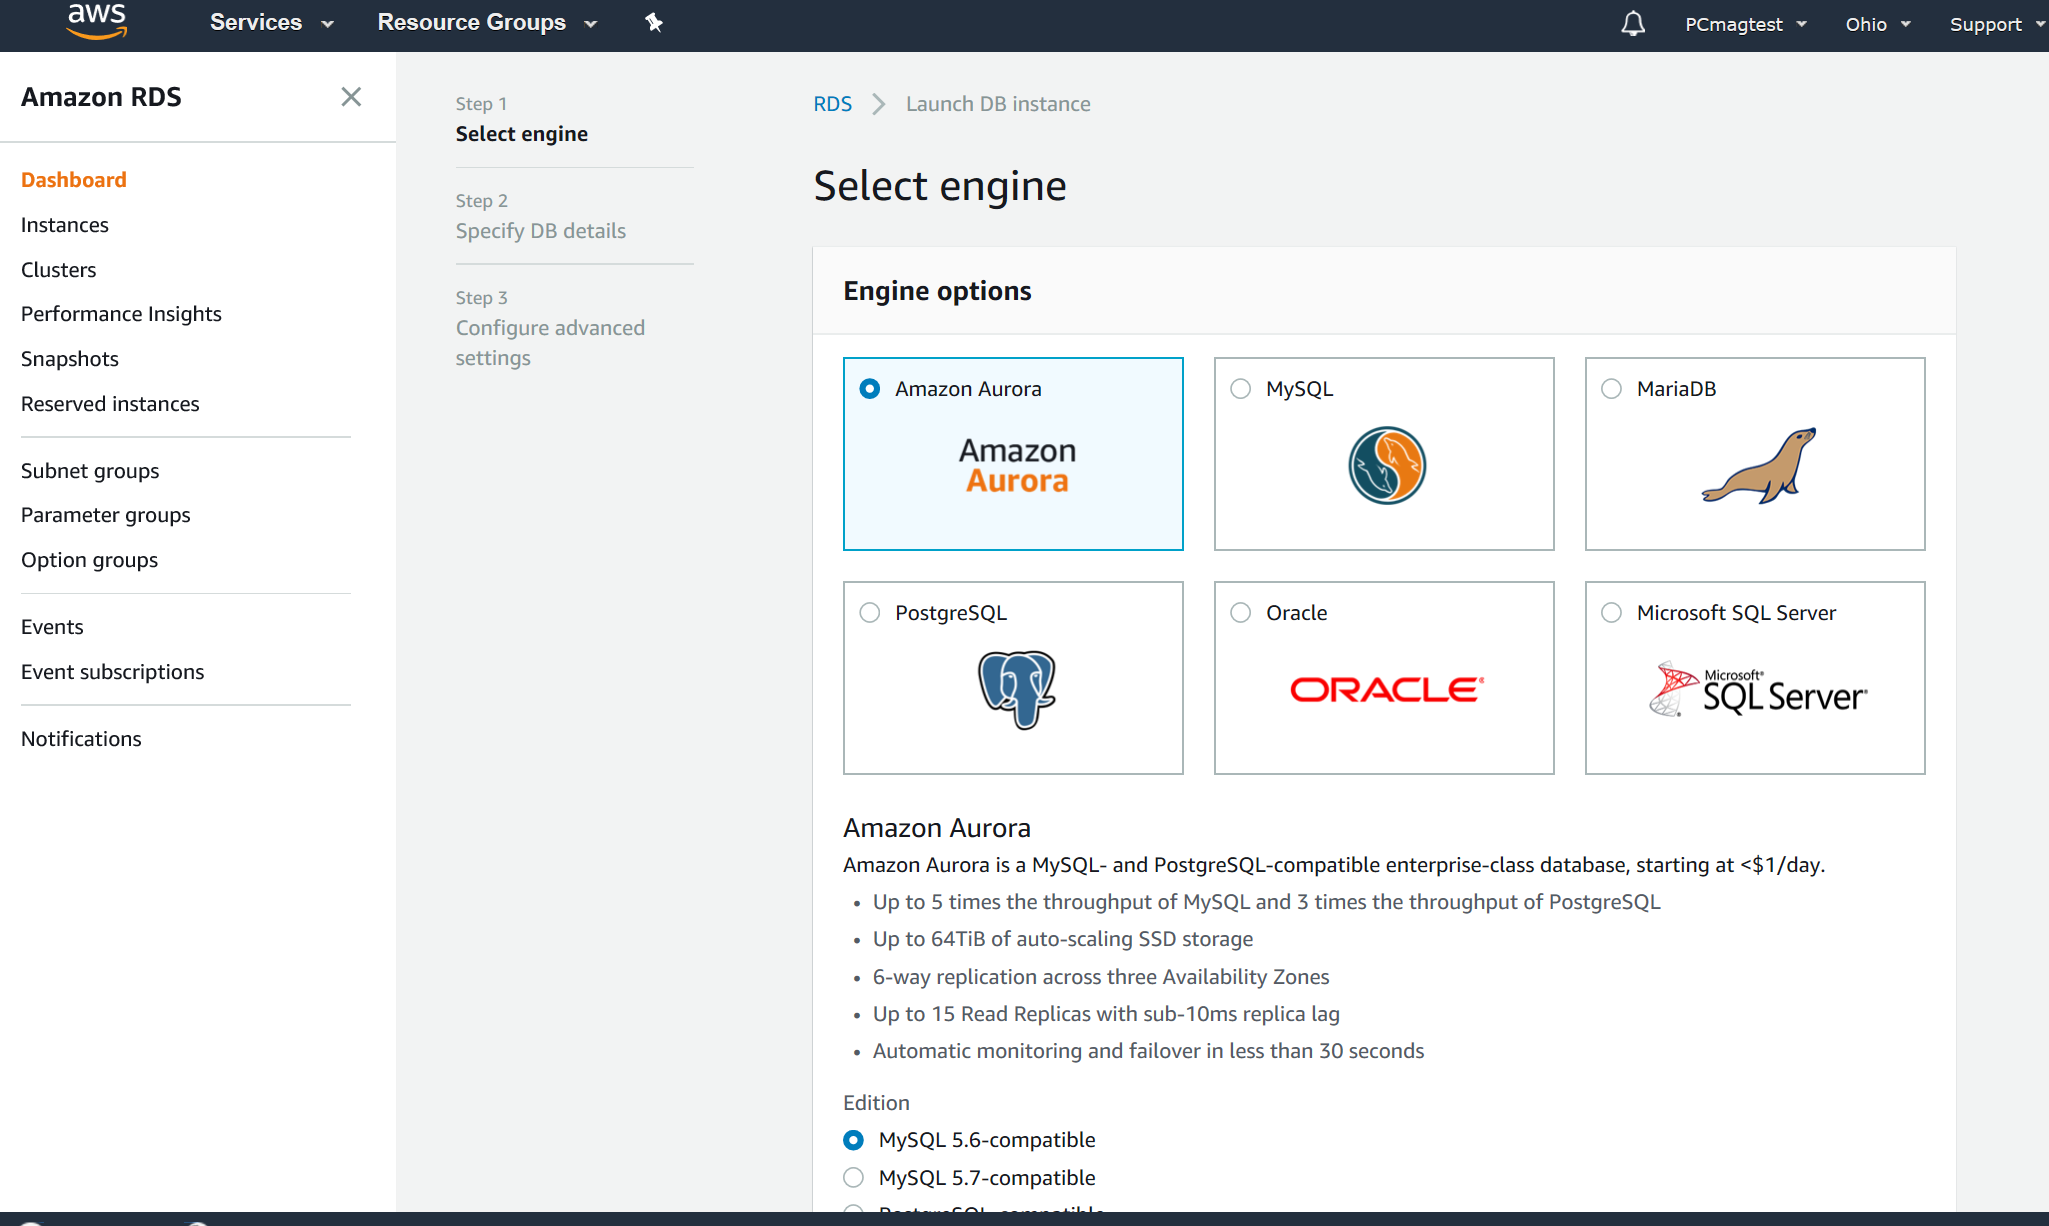This screenshot has height=1226, width=2049.
Task: Click the Up to 64TiB storage bullet
Action: pos(1063,939)
